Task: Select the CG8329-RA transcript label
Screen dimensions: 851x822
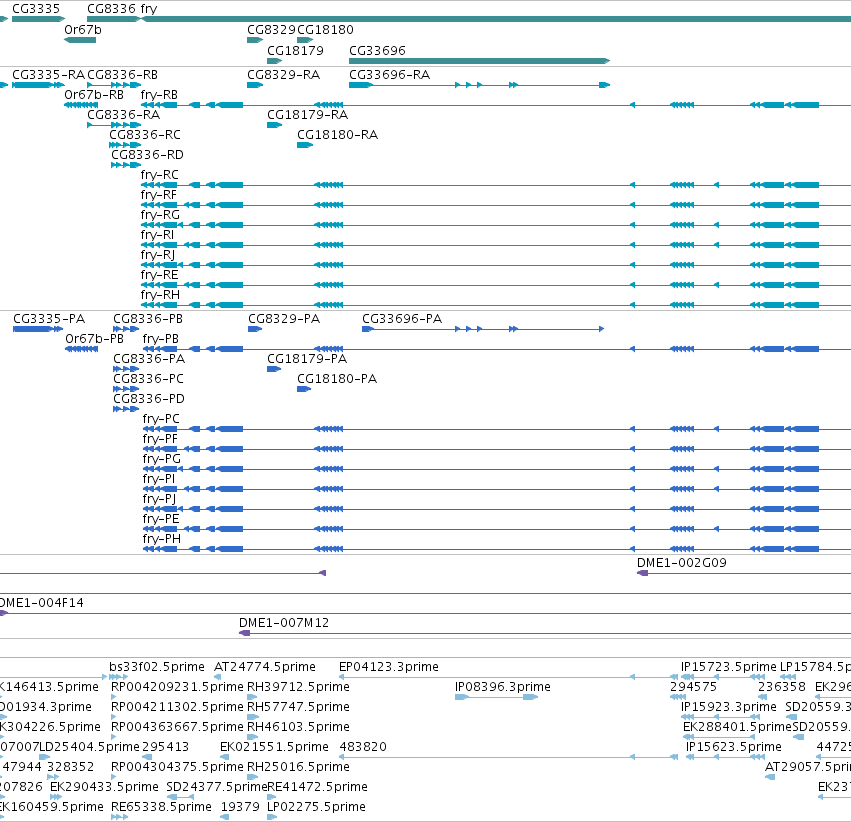Action: [283, 74]
